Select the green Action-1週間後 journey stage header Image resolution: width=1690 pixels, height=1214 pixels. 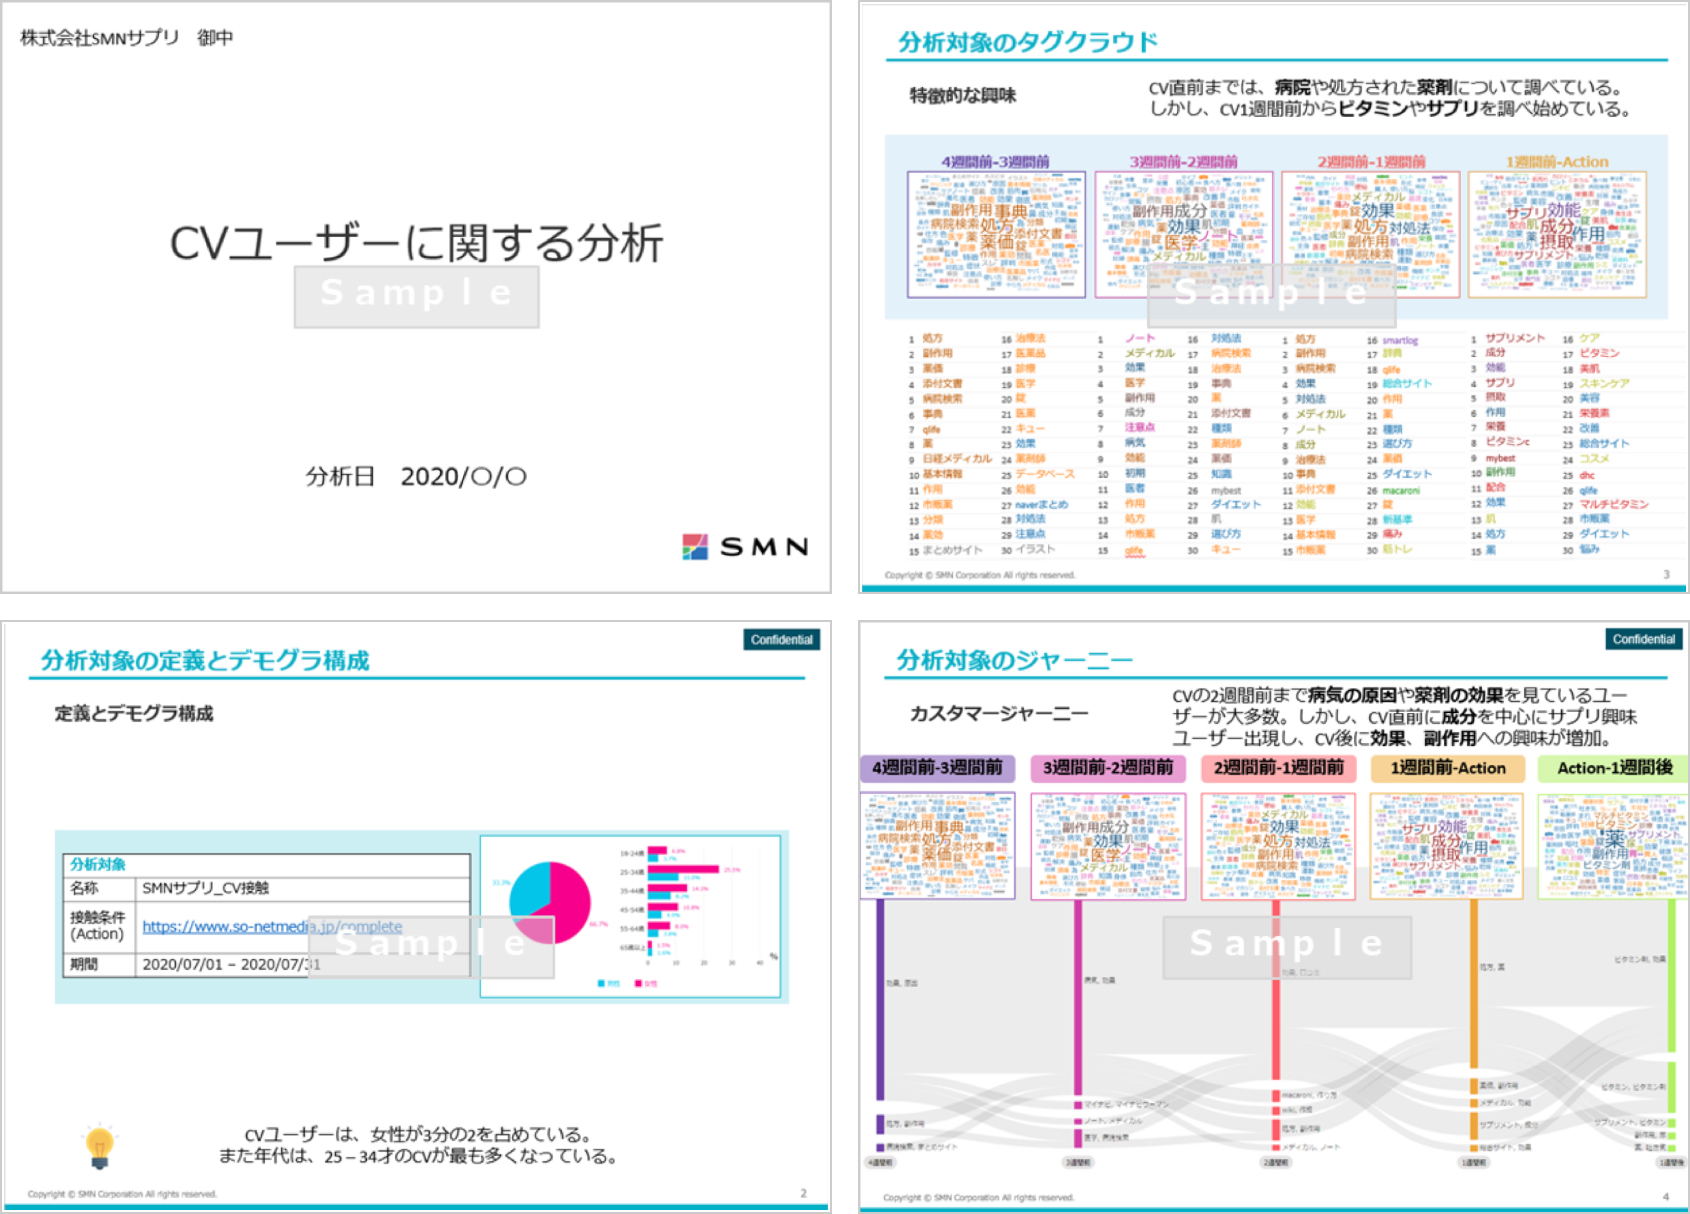(x=1614, y=768)
